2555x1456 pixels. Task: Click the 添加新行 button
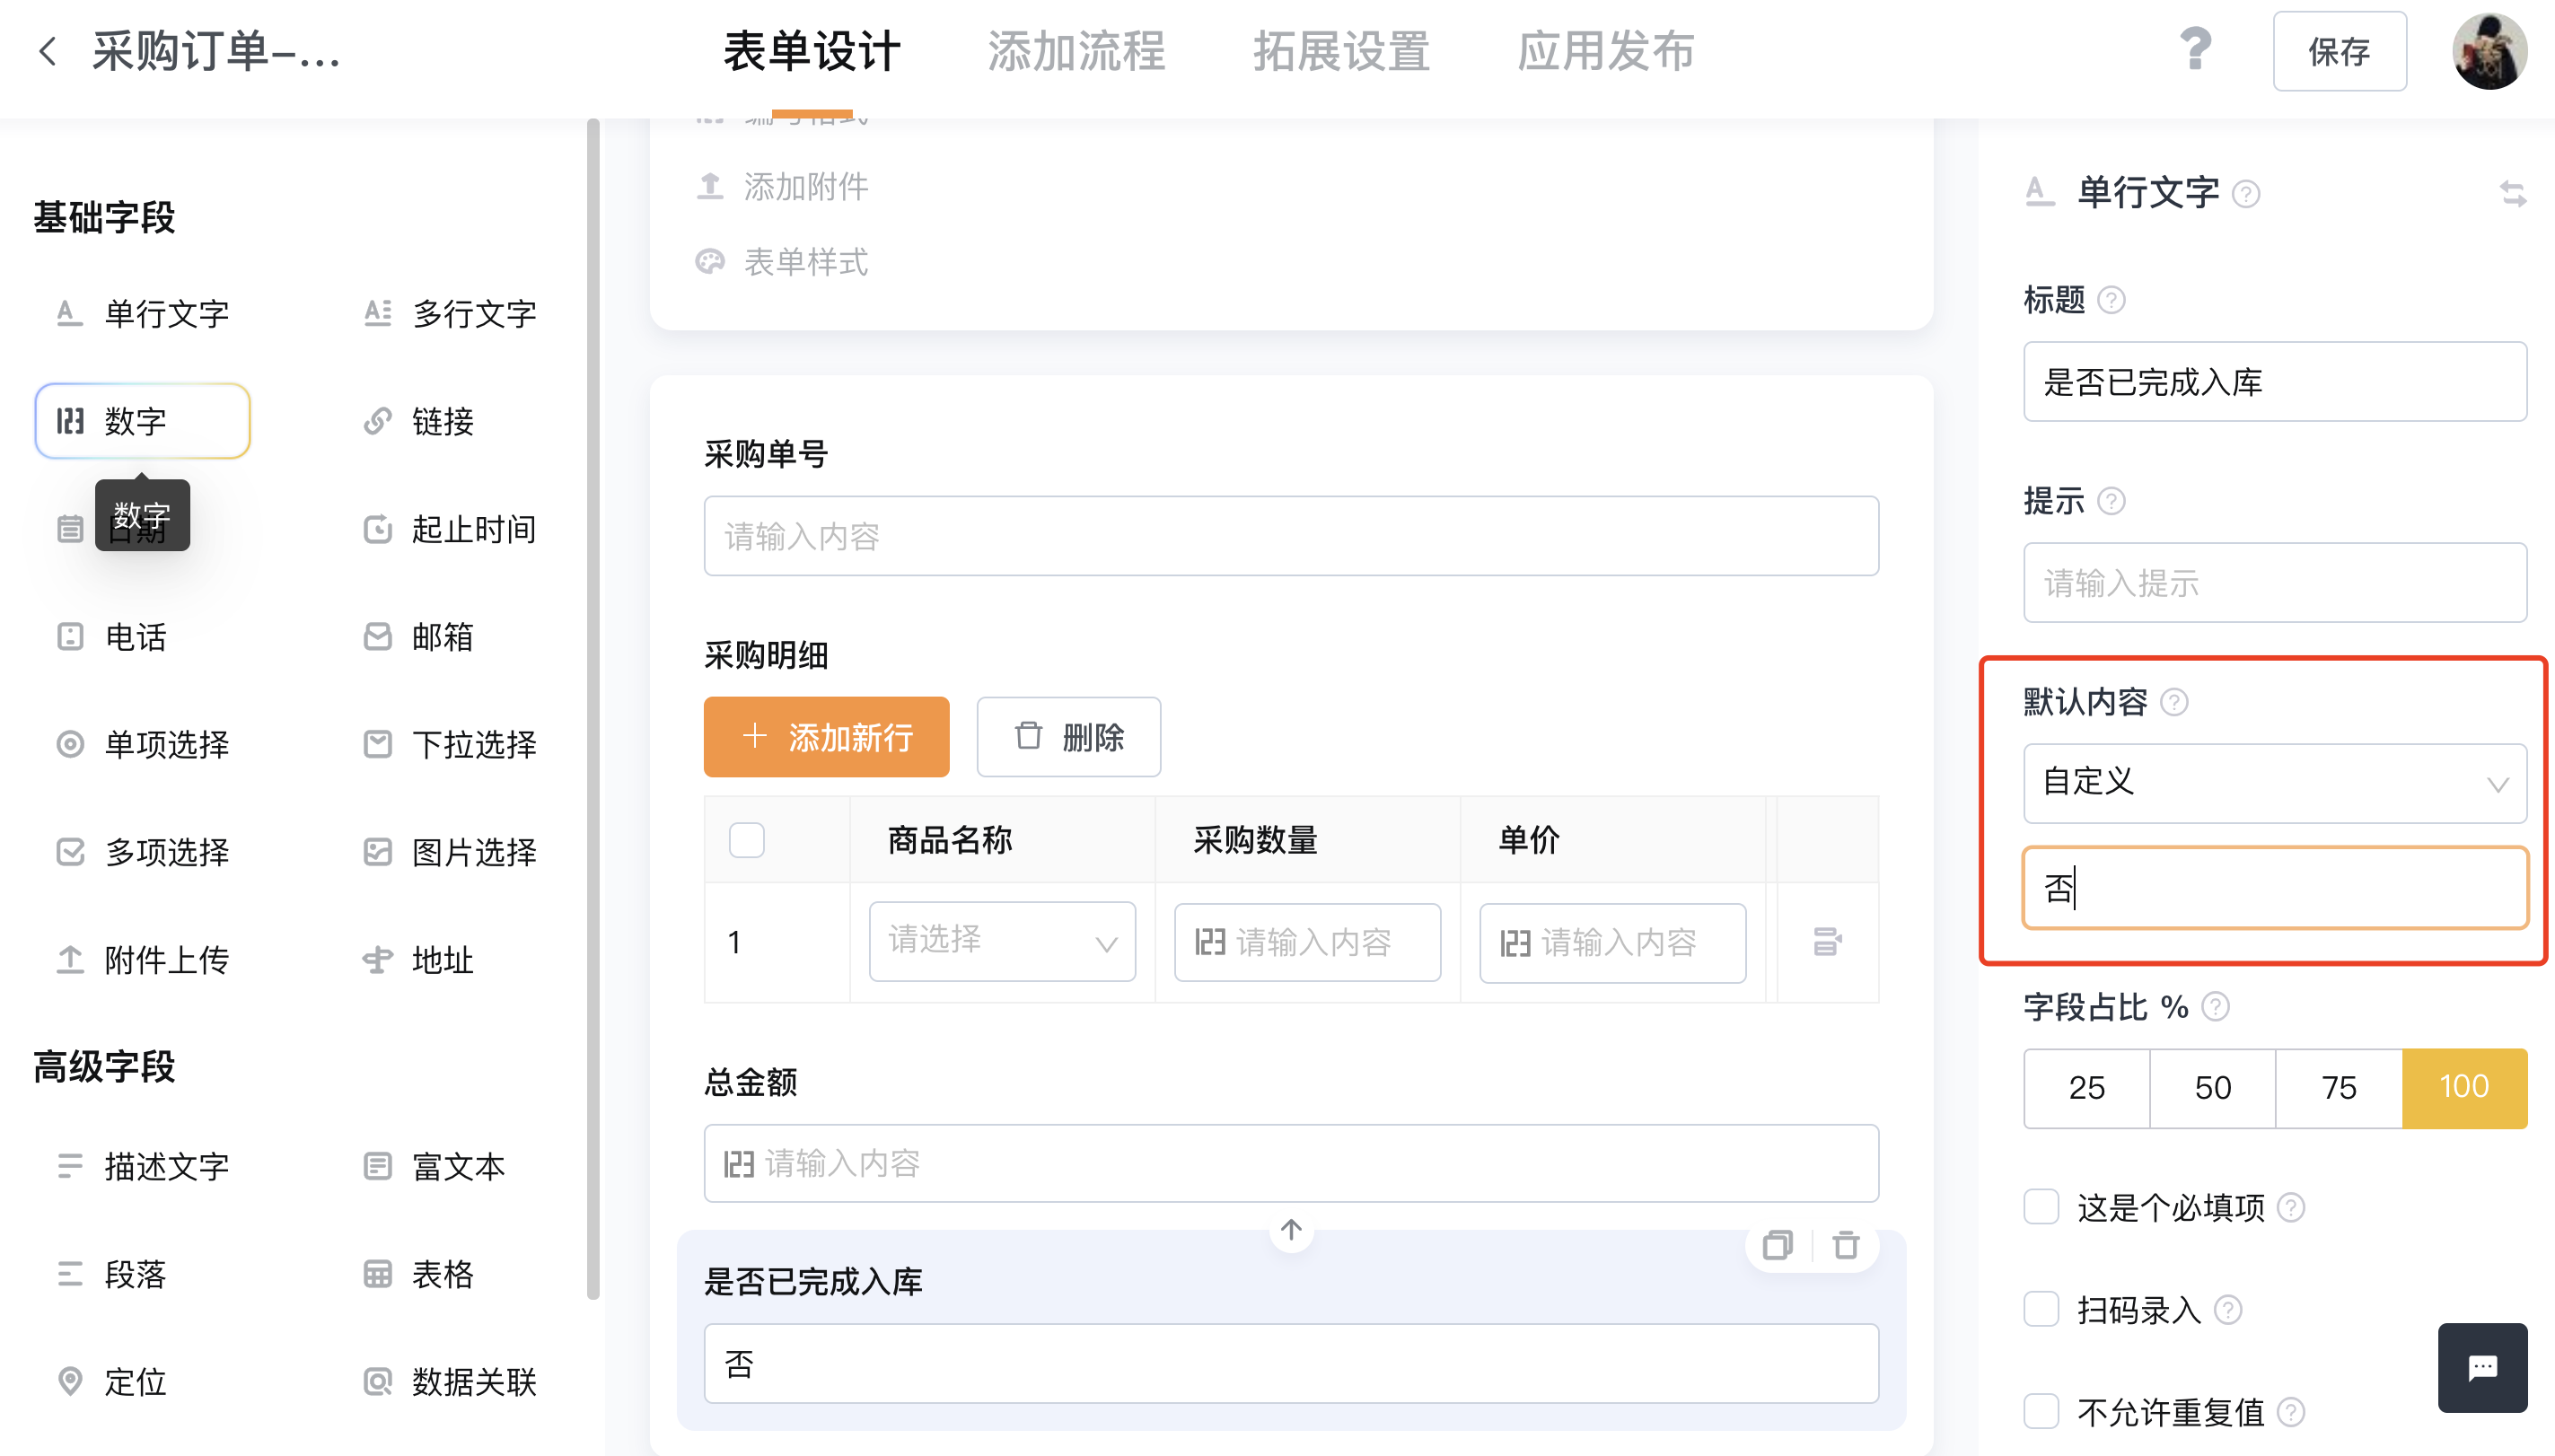point(826,737)
